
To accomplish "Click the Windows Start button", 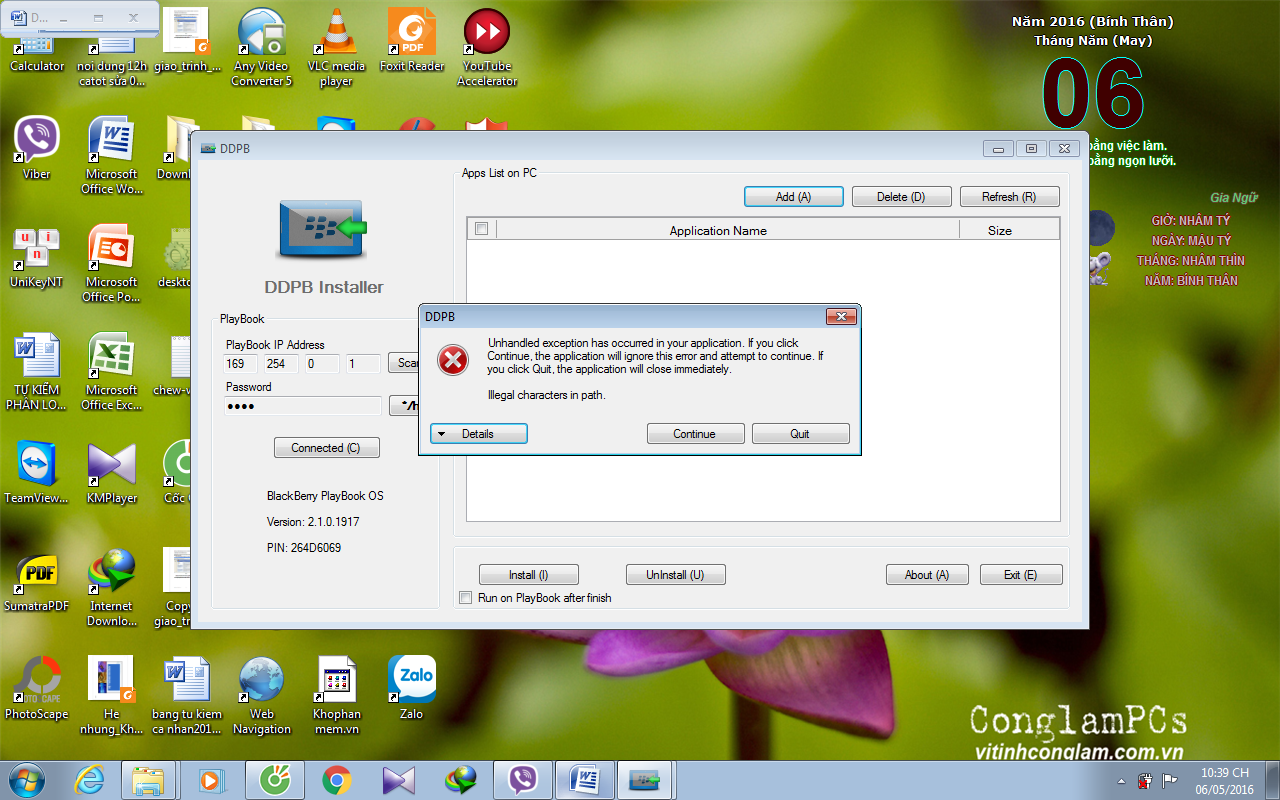I will tap(26, 780).
